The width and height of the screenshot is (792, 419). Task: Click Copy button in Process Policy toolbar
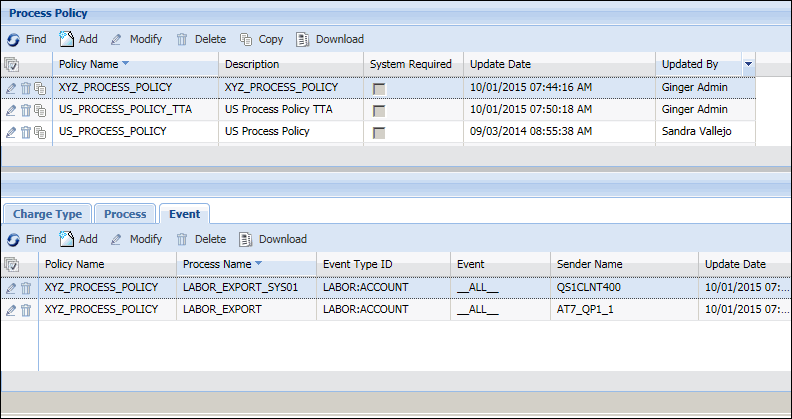click(x=261, y=40)
